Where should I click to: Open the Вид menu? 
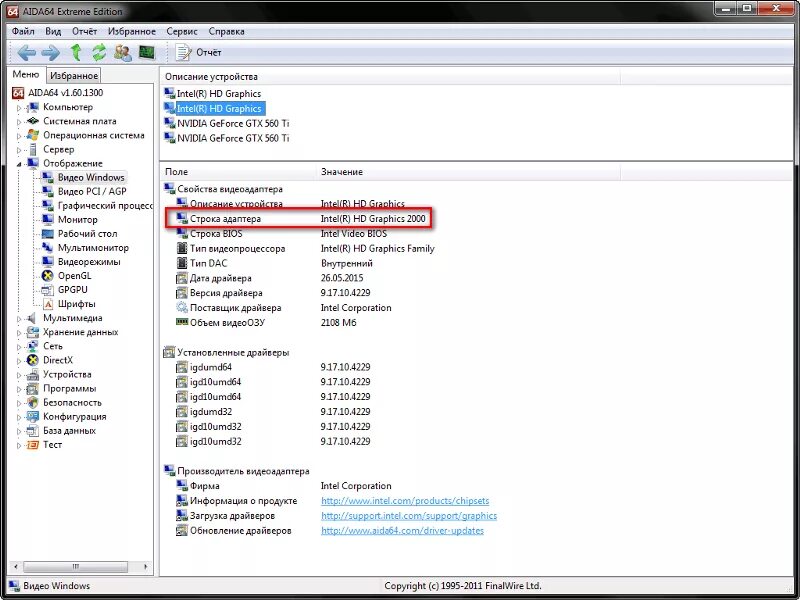[x=53, y=31]
